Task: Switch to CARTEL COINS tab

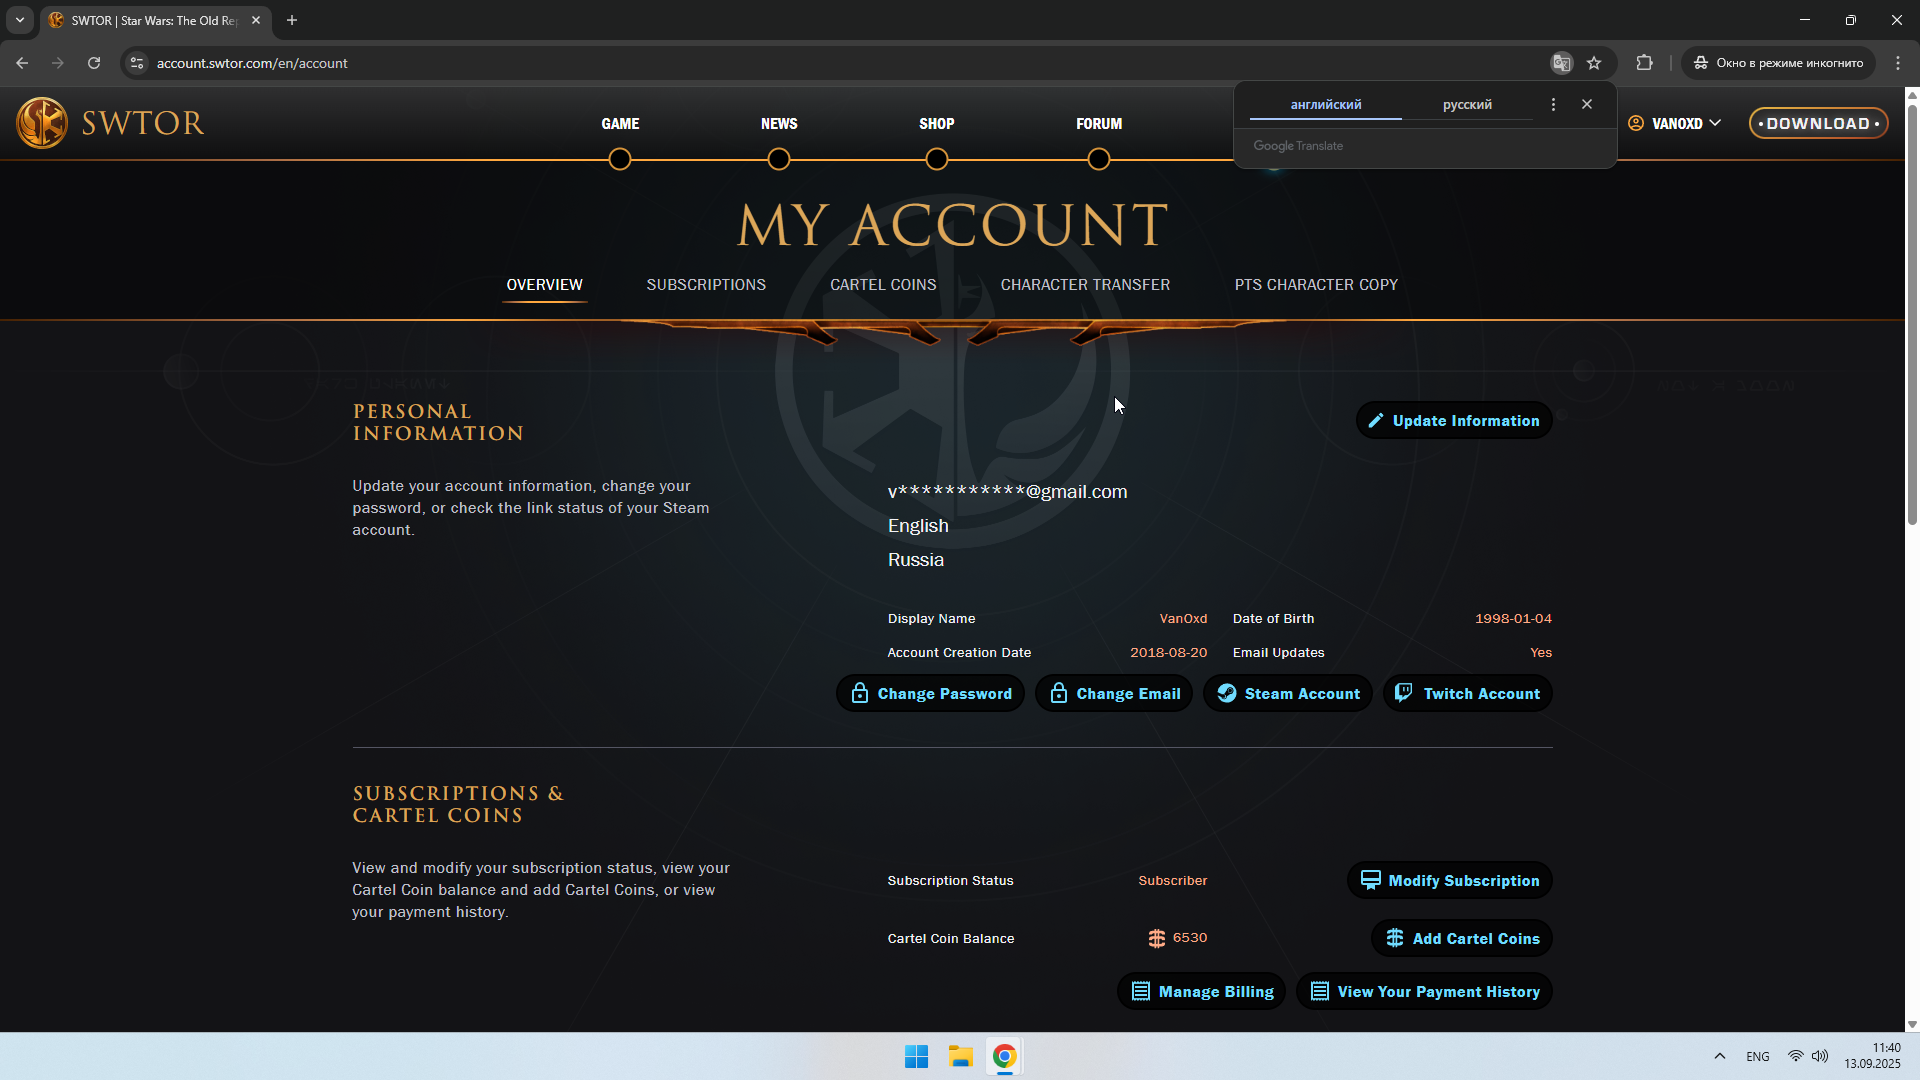Action: click(x=883, y=285)
